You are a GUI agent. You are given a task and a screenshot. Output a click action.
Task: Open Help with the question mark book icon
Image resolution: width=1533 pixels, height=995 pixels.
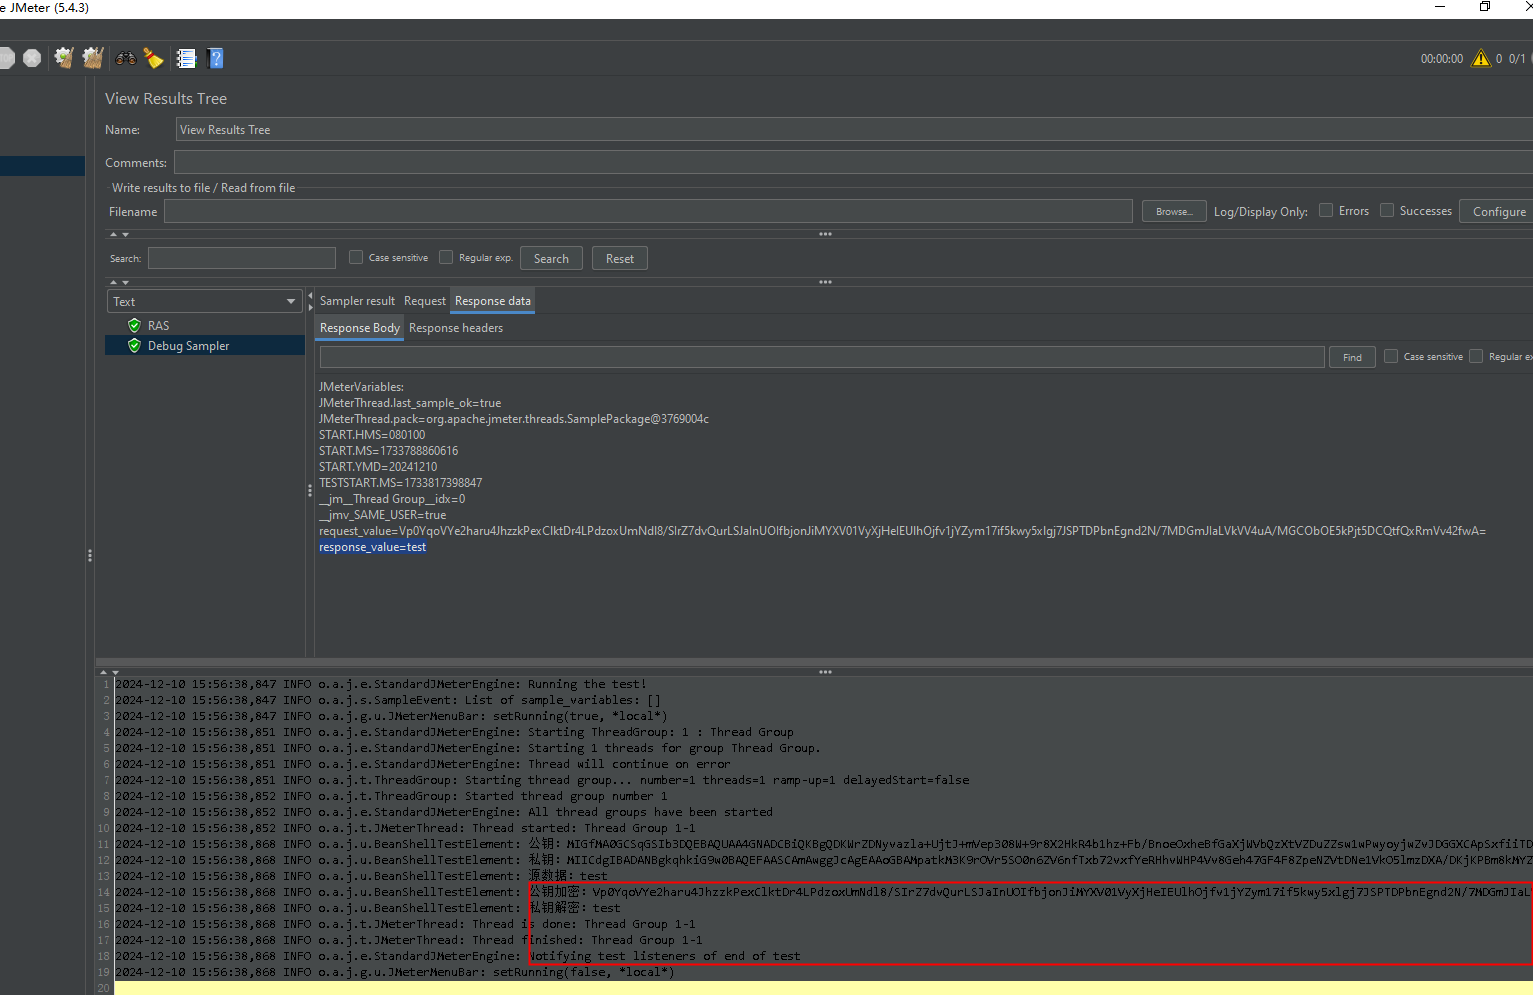point(215,58)
